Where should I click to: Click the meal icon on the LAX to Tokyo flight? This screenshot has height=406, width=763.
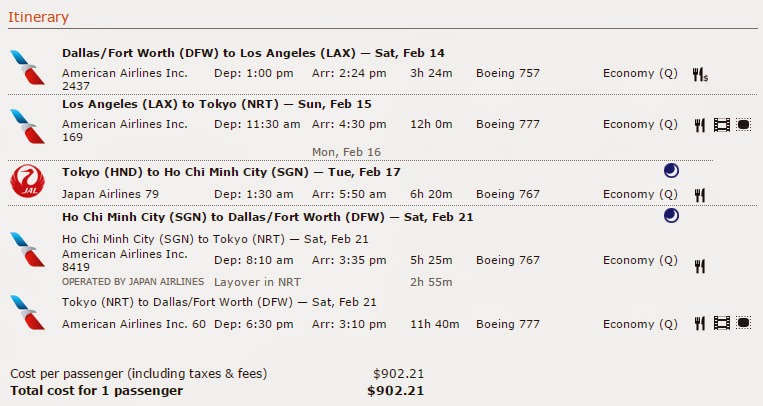(x=700, y=125)
